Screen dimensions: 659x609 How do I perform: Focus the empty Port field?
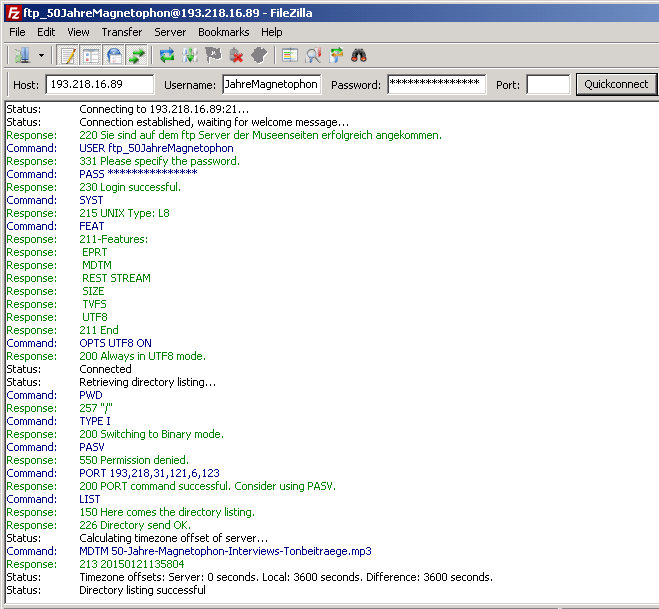(x=548, y=84)
